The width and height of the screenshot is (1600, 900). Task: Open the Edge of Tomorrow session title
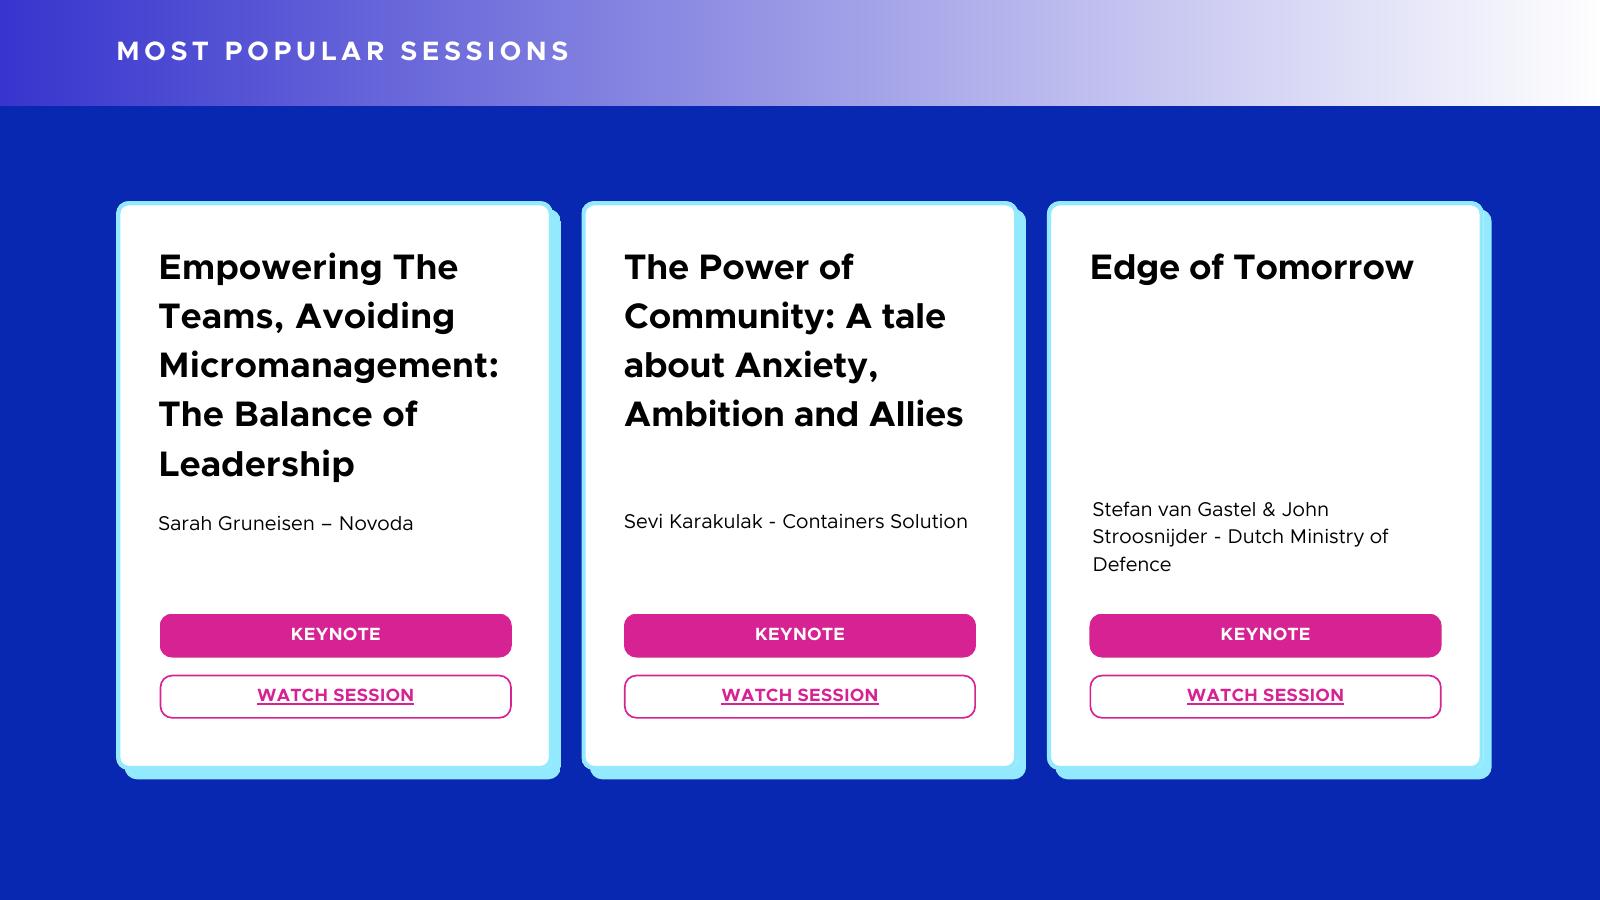tap(1251, 267)
